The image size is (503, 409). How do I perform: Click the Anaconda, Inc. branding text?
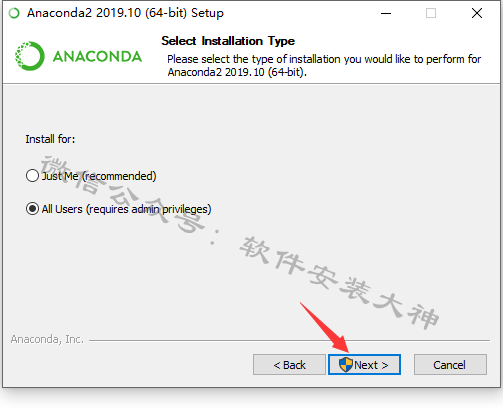47,339
